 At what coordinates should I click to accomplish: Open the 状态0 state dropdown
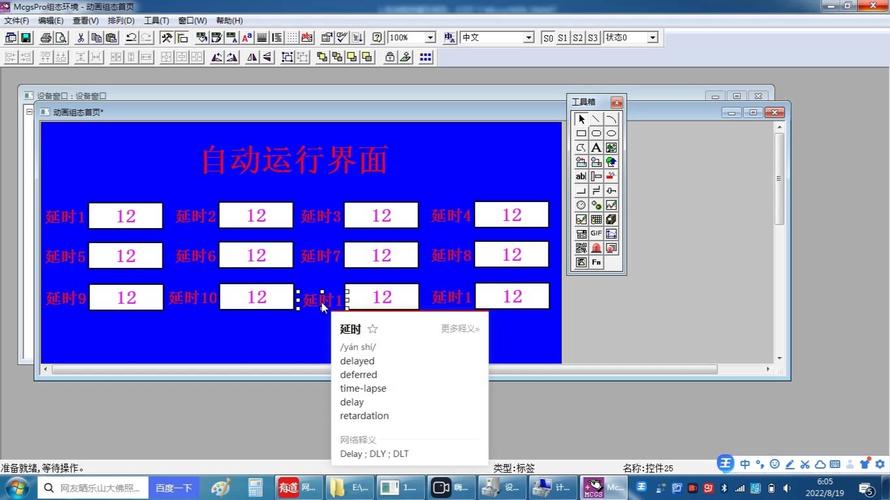652,38
